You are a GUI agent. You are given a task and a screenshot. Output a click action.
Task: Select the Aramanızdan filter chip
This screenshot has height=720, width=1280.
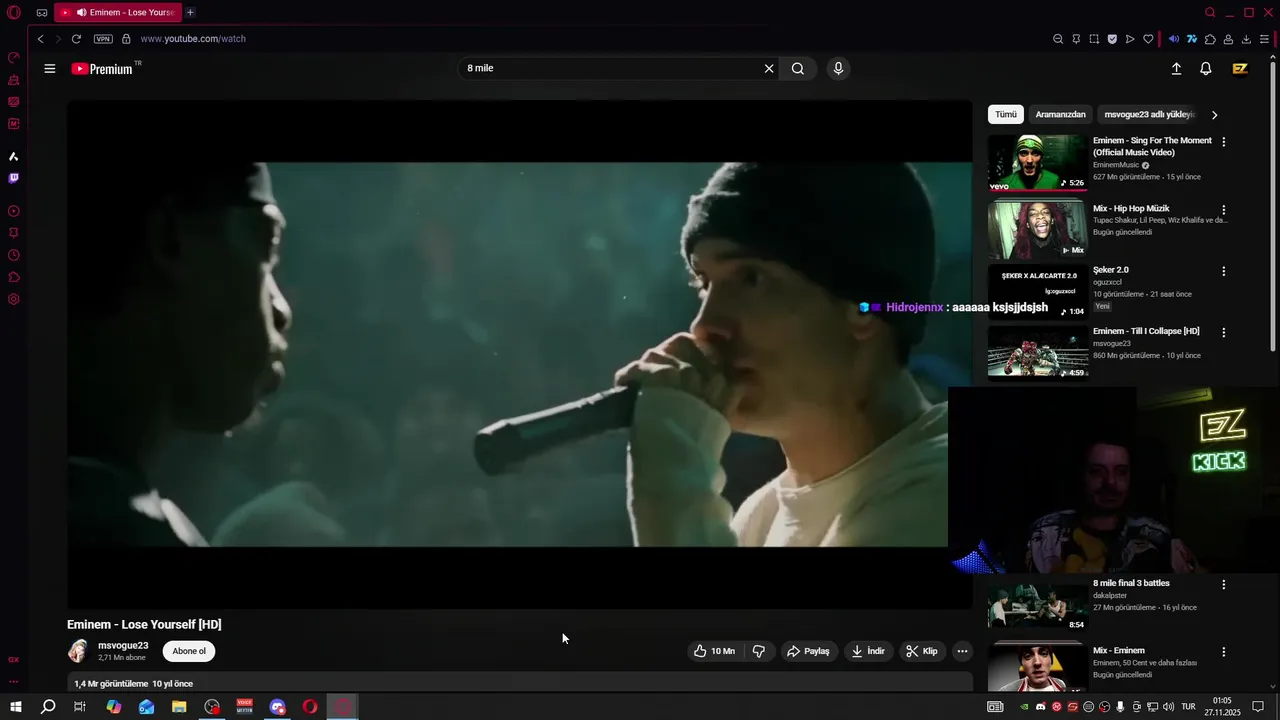point(1060,115)
